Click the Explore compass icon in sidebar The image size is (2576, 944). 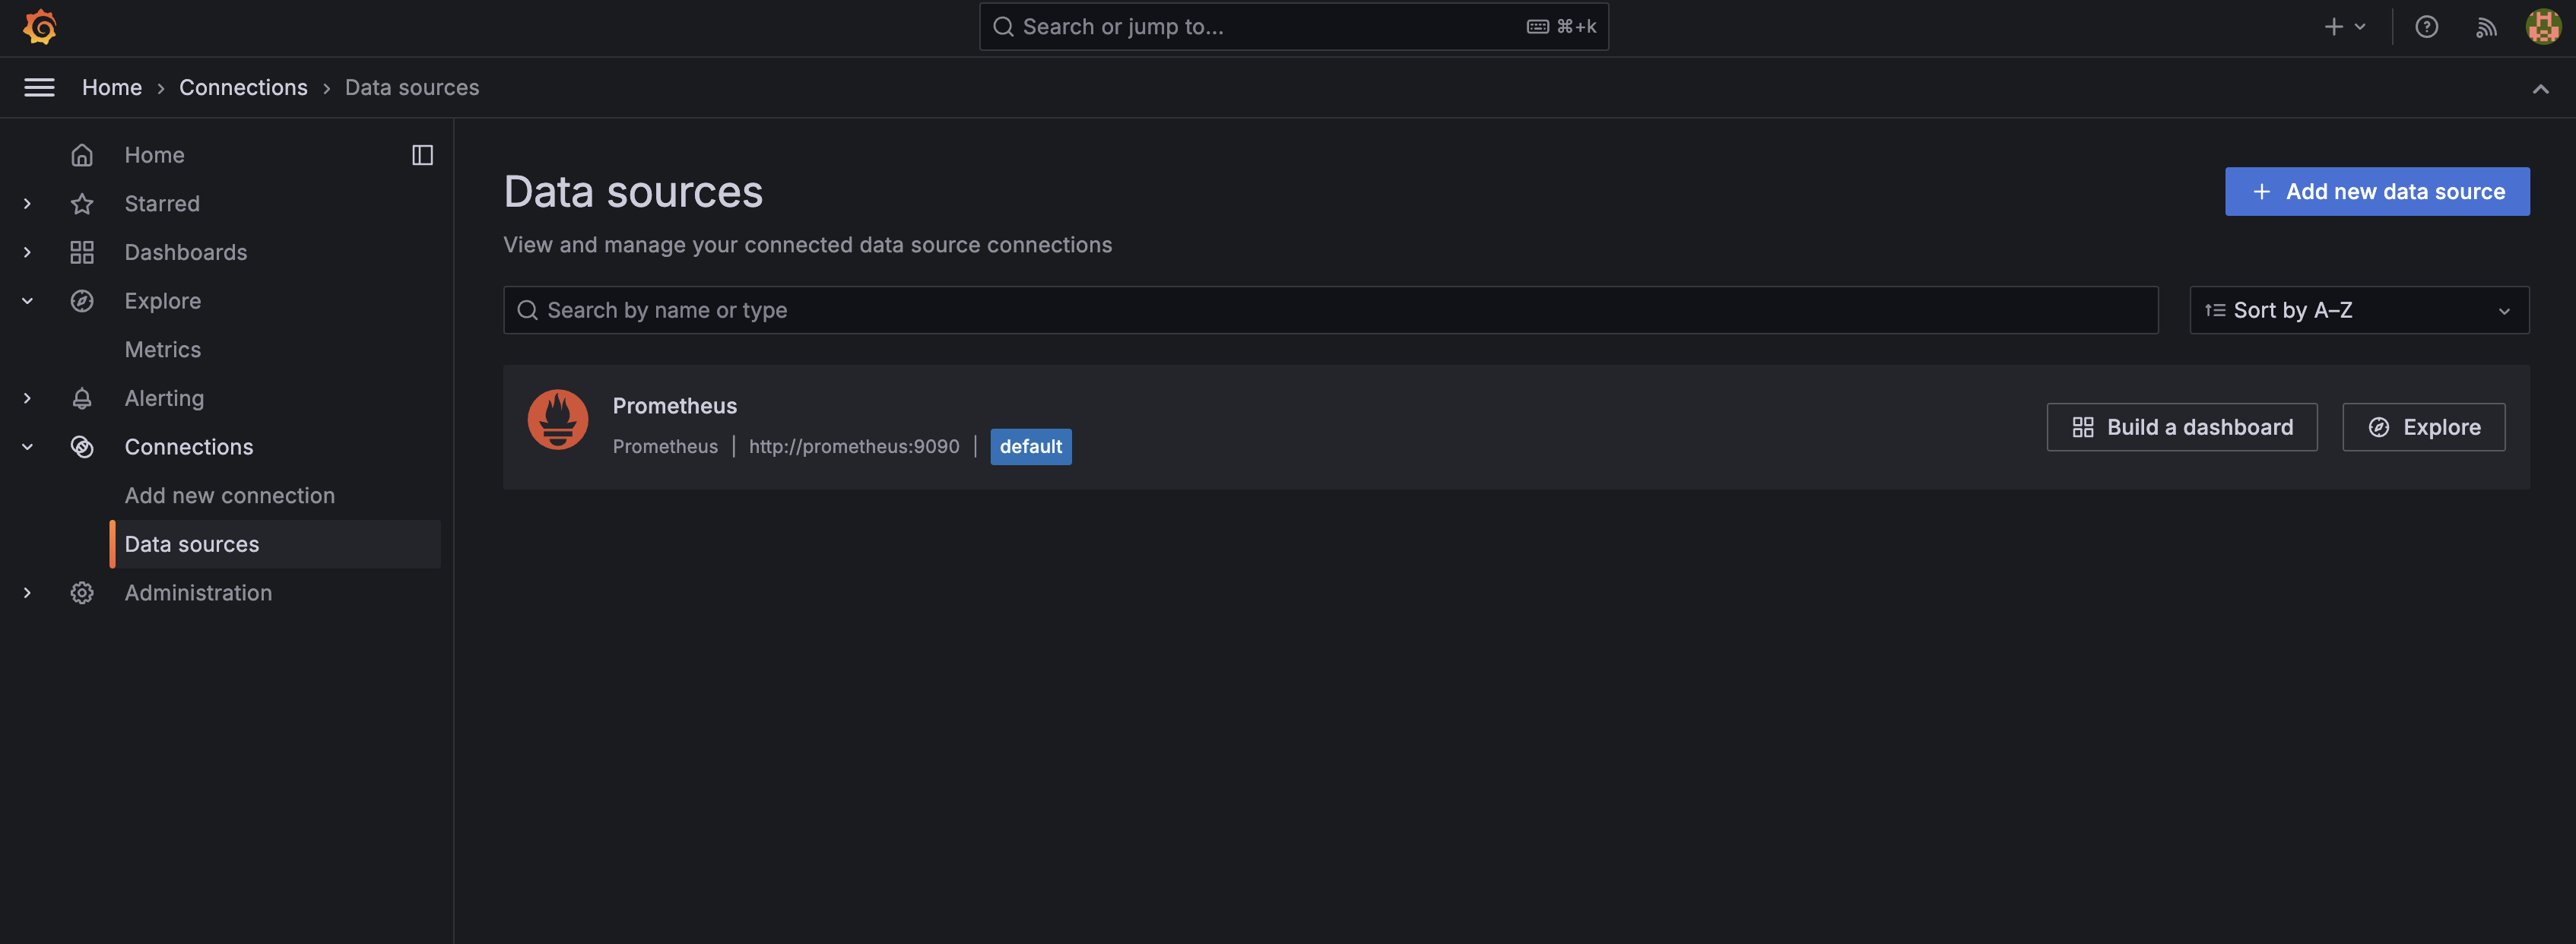(x=82, y=301)
